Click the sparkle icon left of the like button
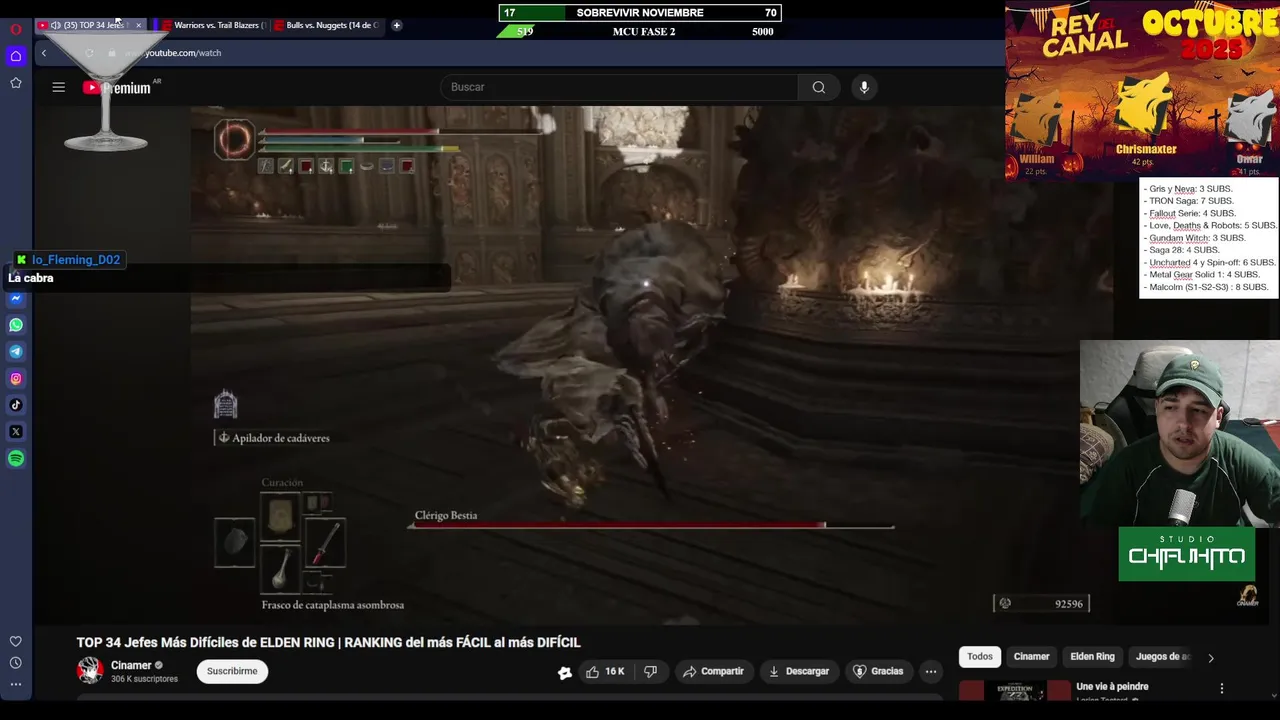 point(565,673)
